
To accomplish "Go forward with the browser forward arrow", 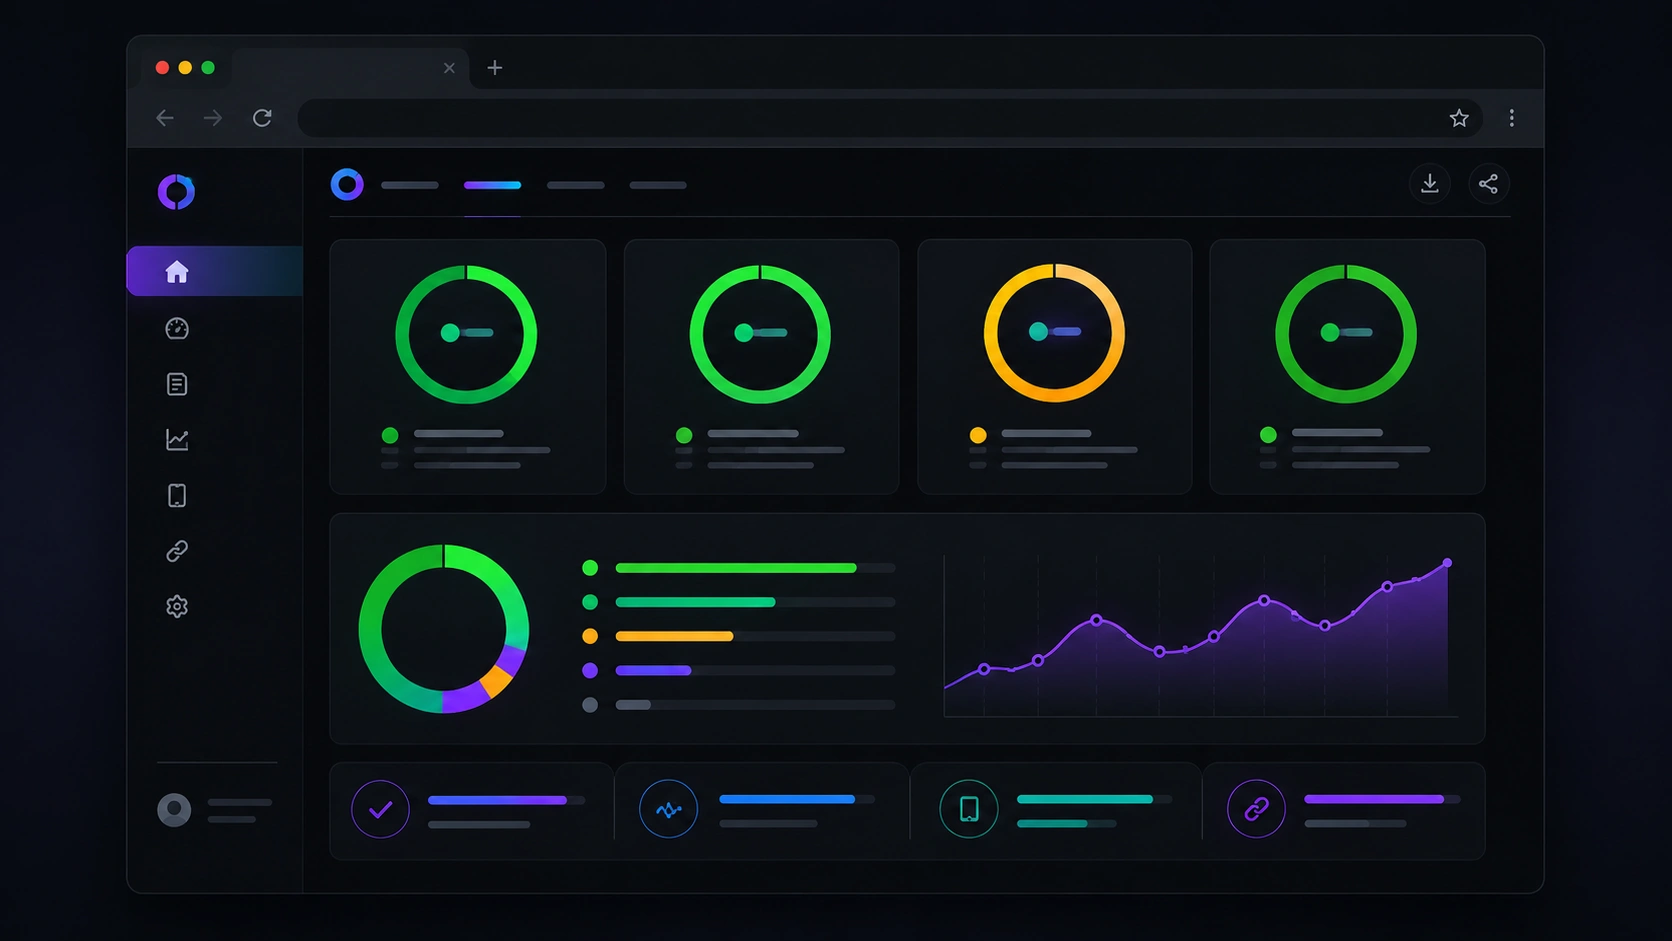I will point(213,118).
